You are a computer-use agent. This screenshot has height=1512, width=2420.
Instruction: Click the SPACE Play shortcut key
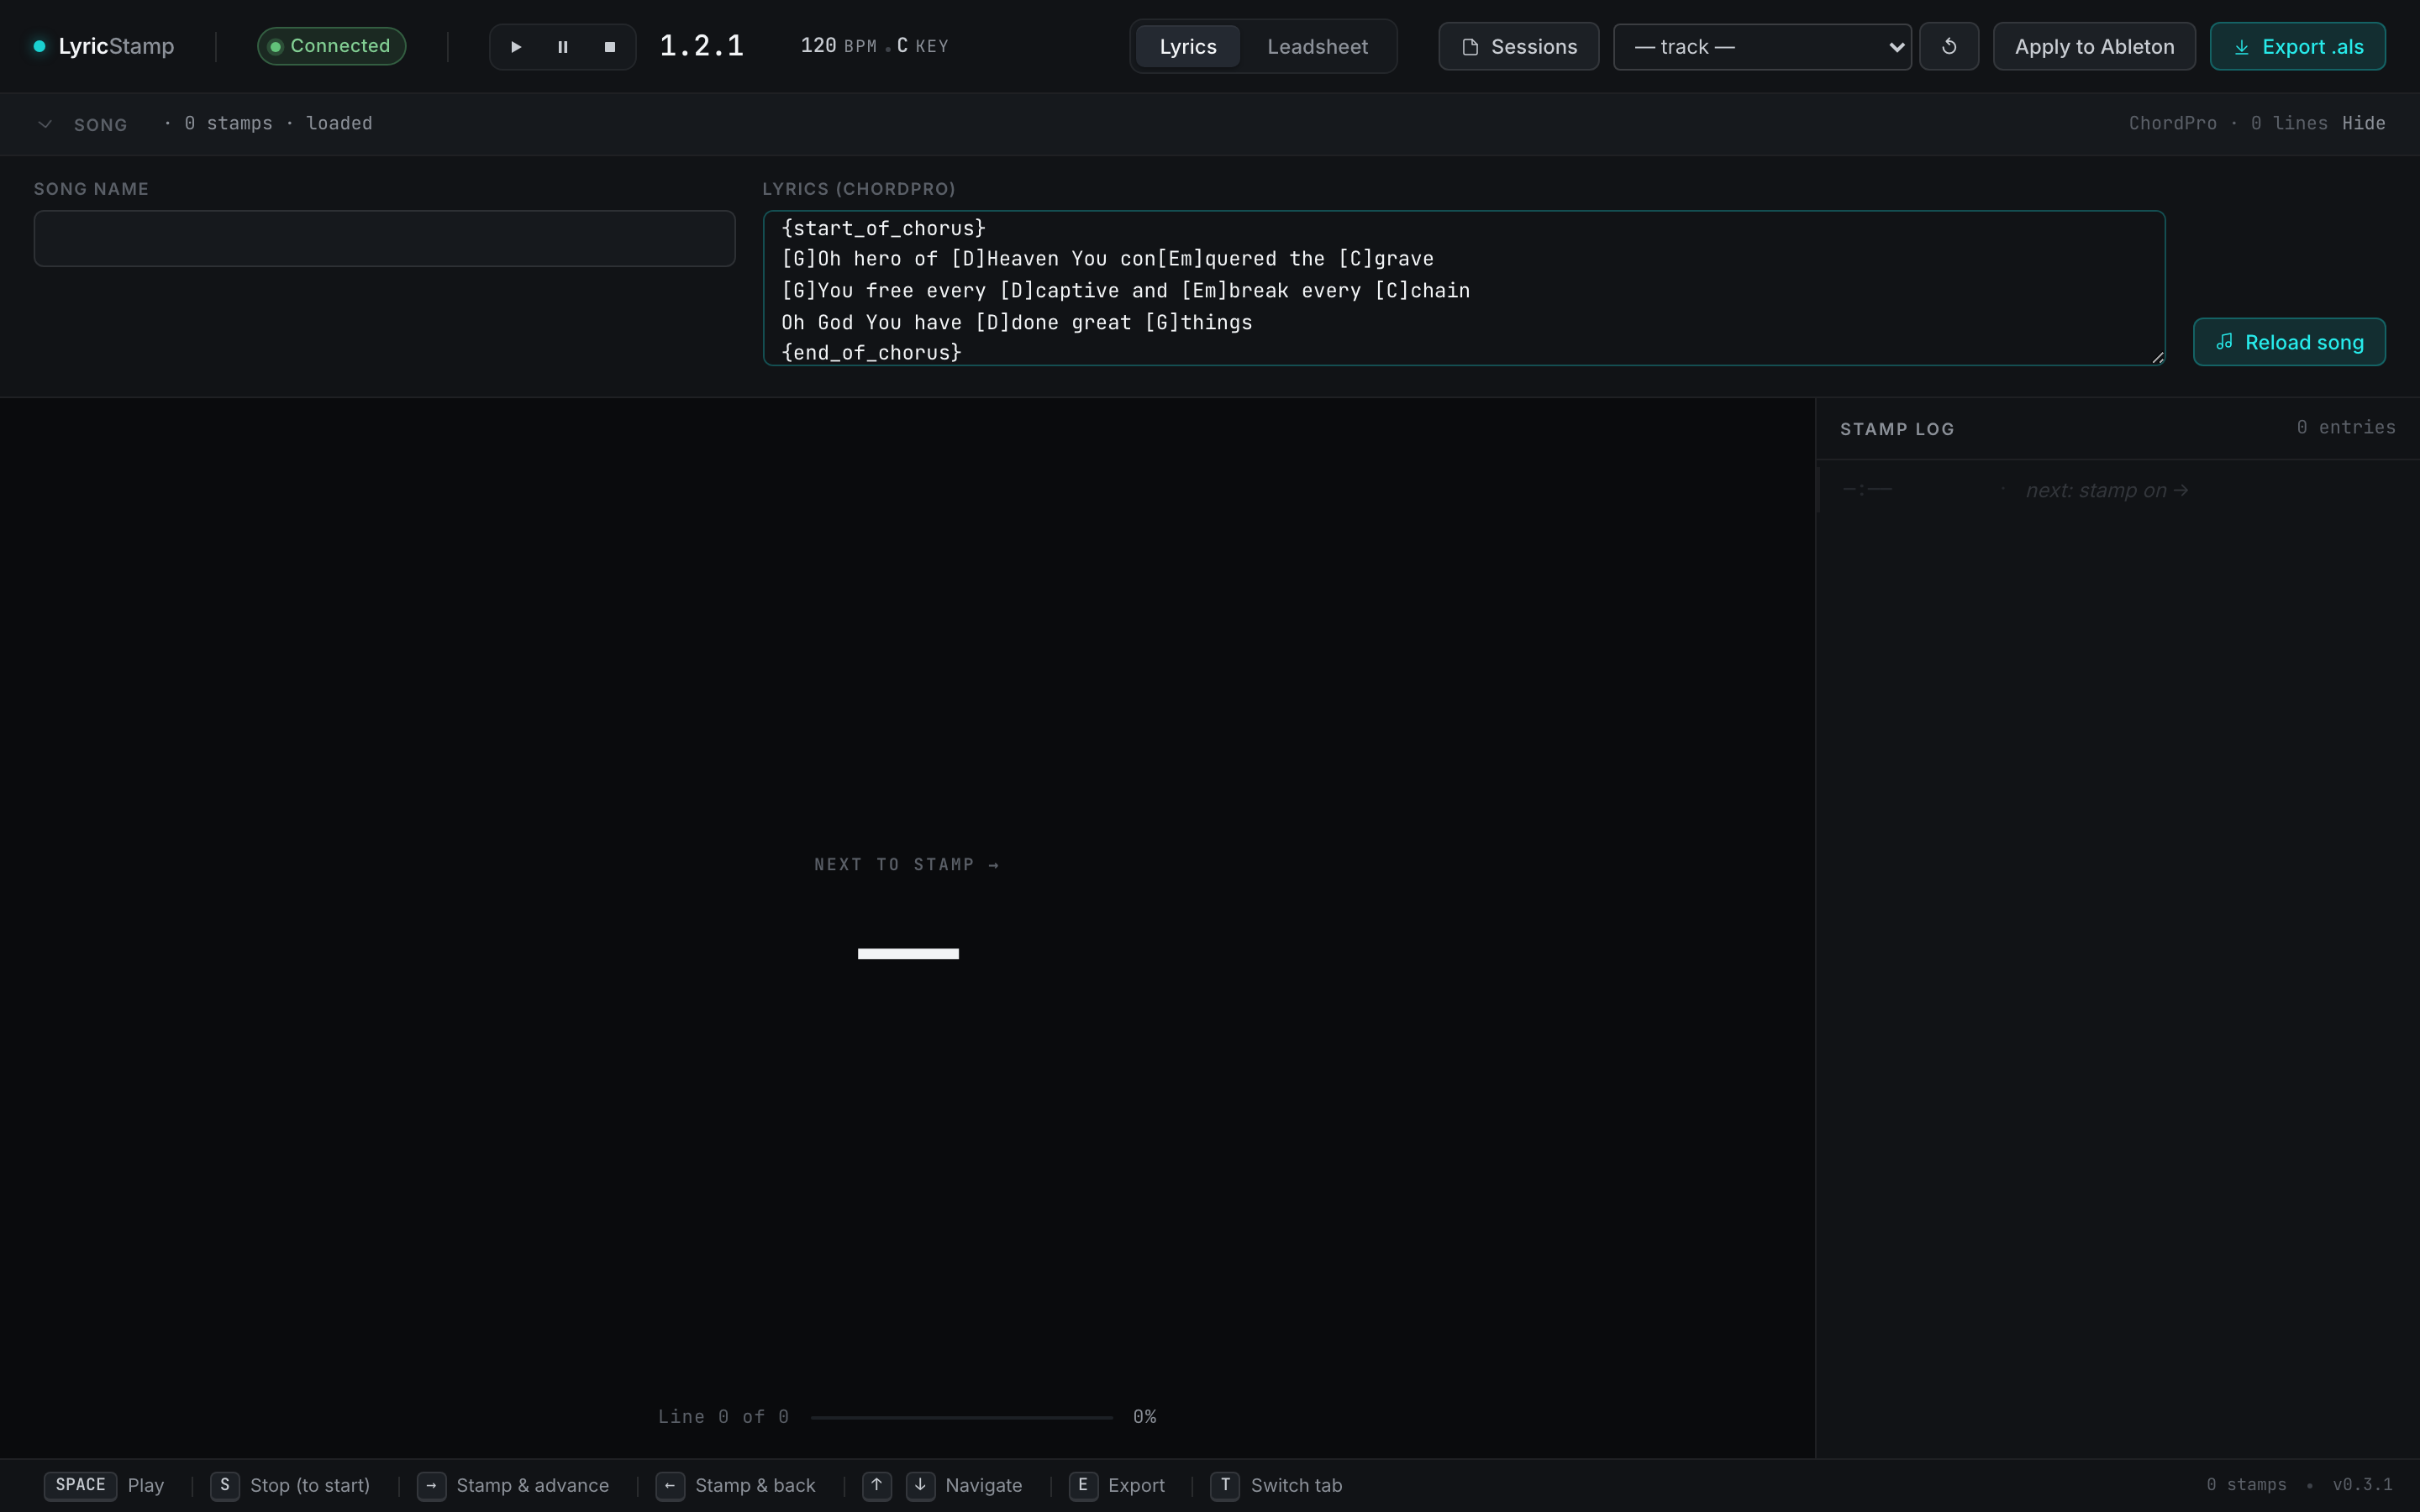81,1485
